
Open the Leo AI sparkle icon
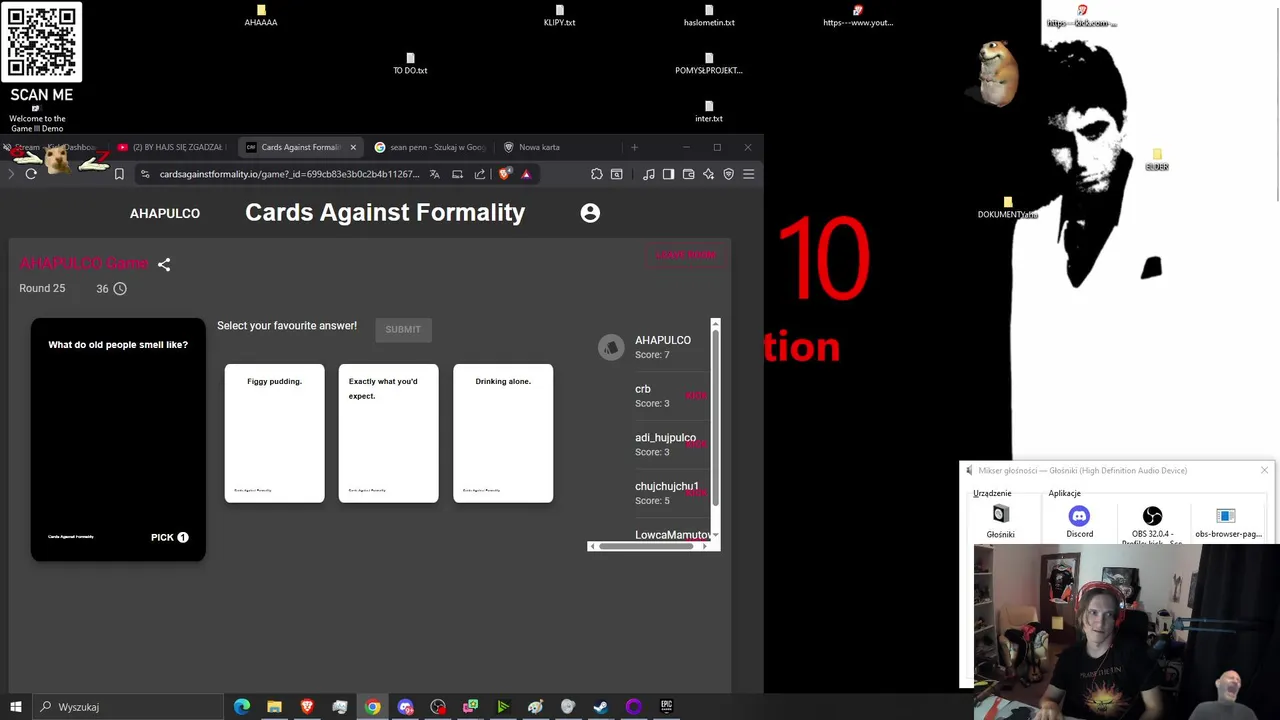(708, 174)
